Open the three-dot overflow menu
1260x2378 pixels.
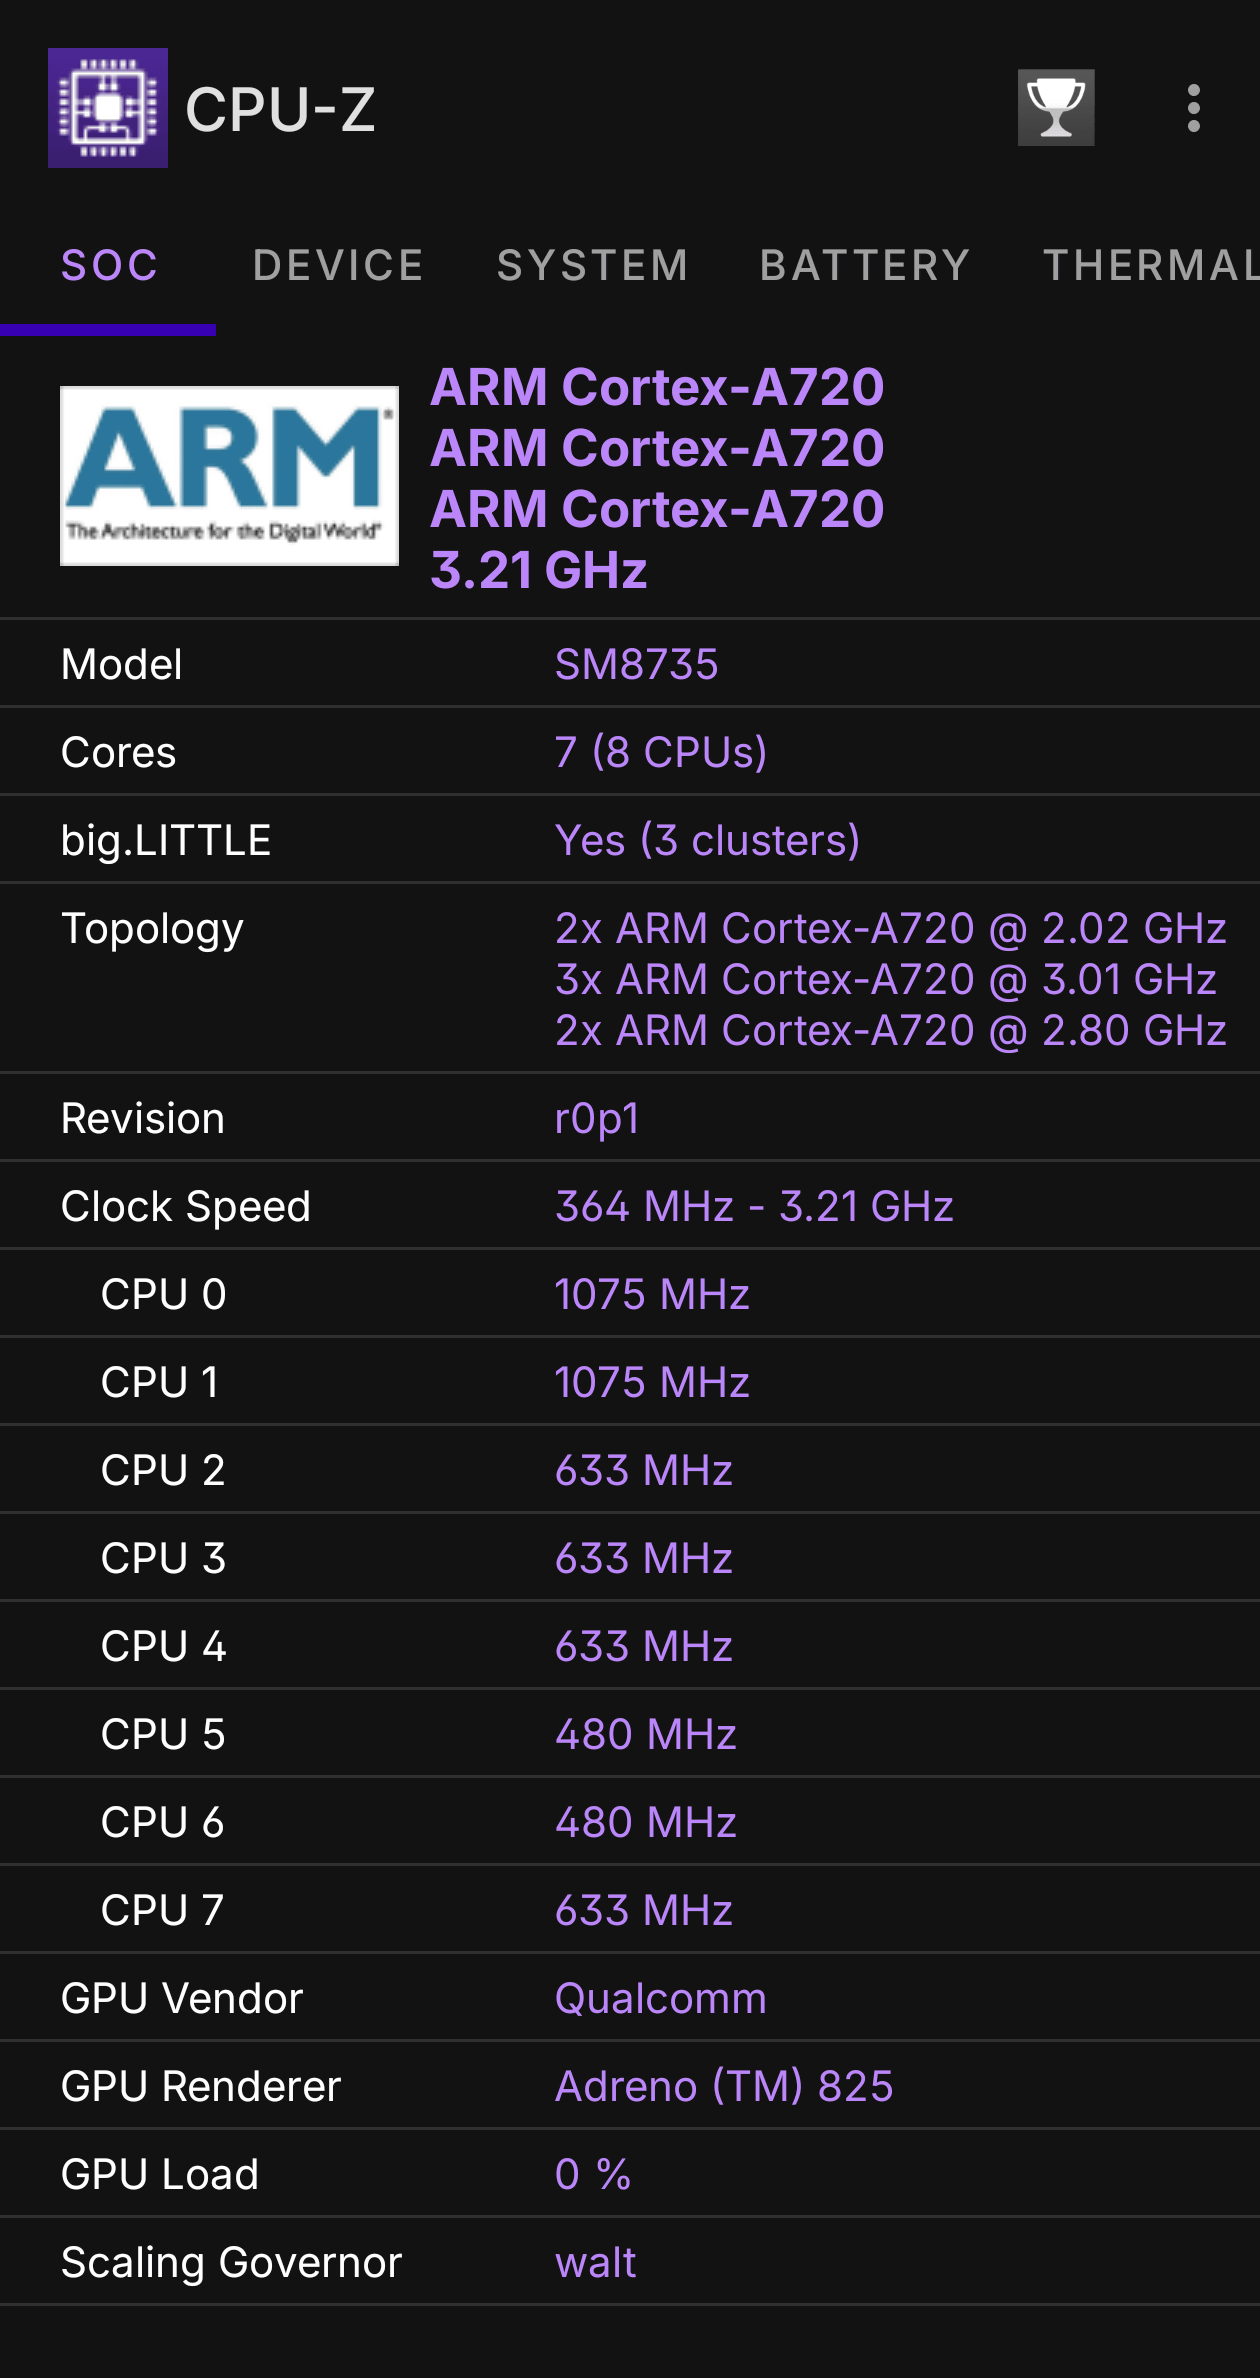point(1193,108)
